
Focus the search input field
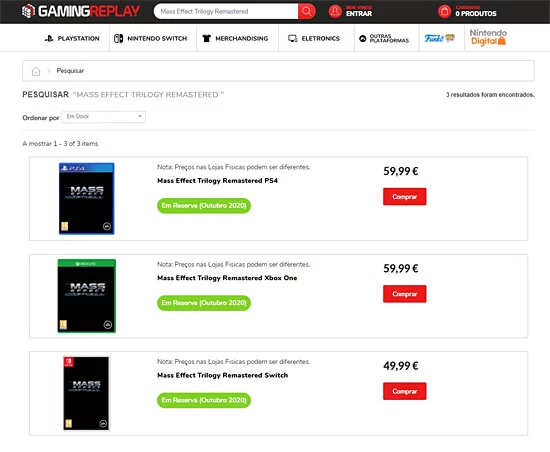pos(226,11)
